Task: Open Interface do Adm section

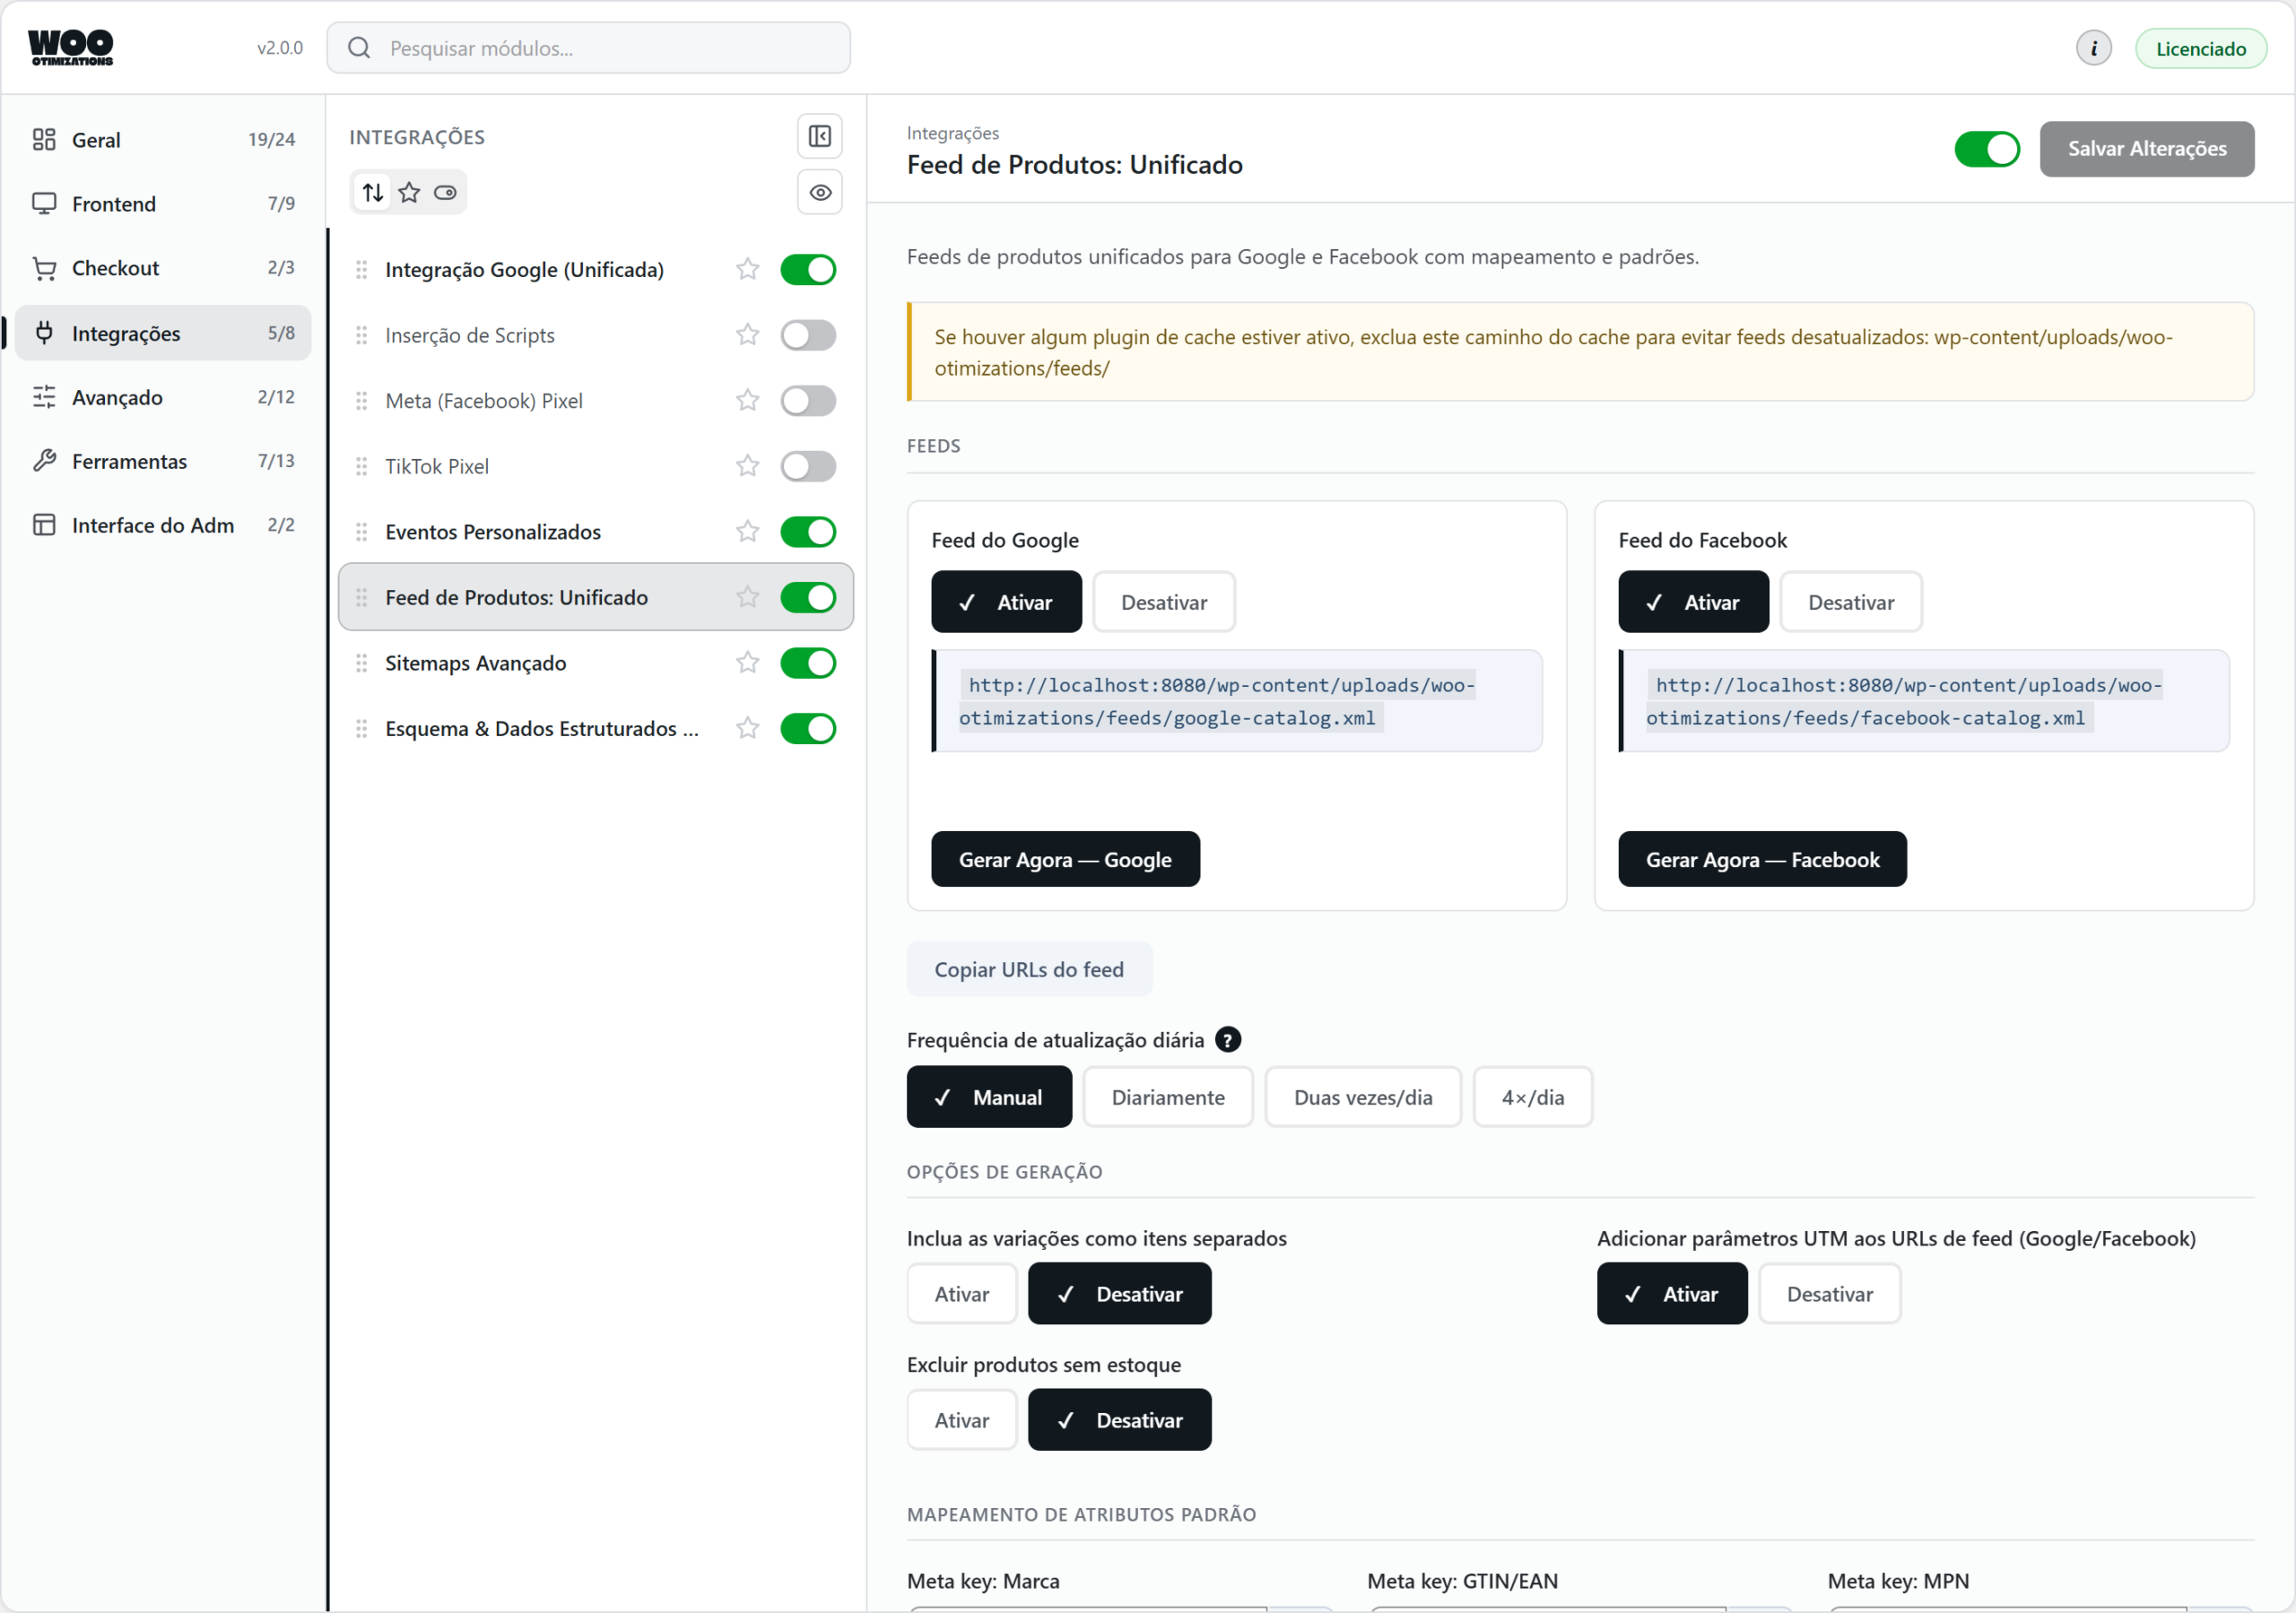Action: click(163, 525)
